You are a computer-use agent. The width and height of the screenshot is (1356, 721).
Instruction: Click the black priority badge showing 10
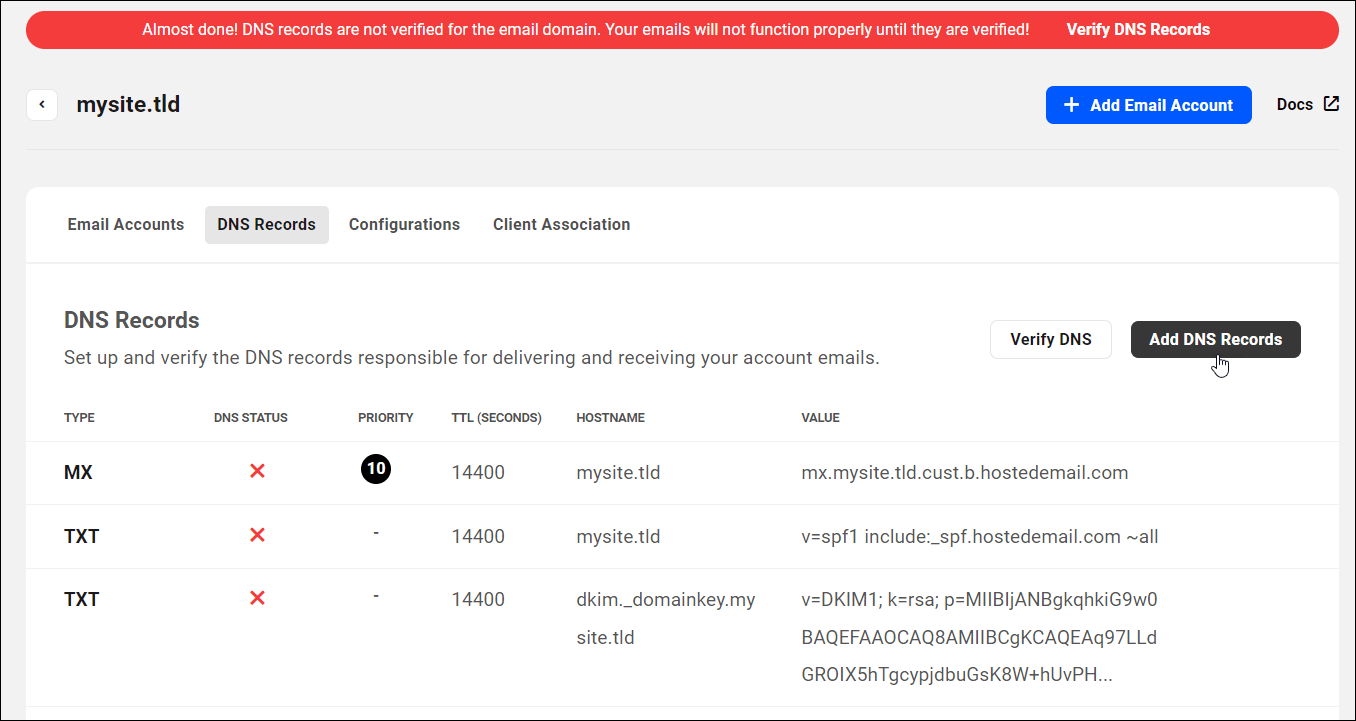tap(376, 470)
